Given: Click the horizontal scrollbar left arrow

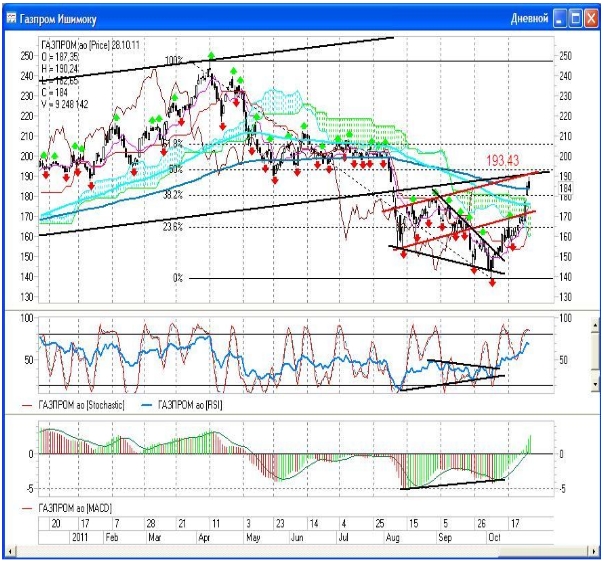Looking at the screenshot, I should tap(10, 552).
